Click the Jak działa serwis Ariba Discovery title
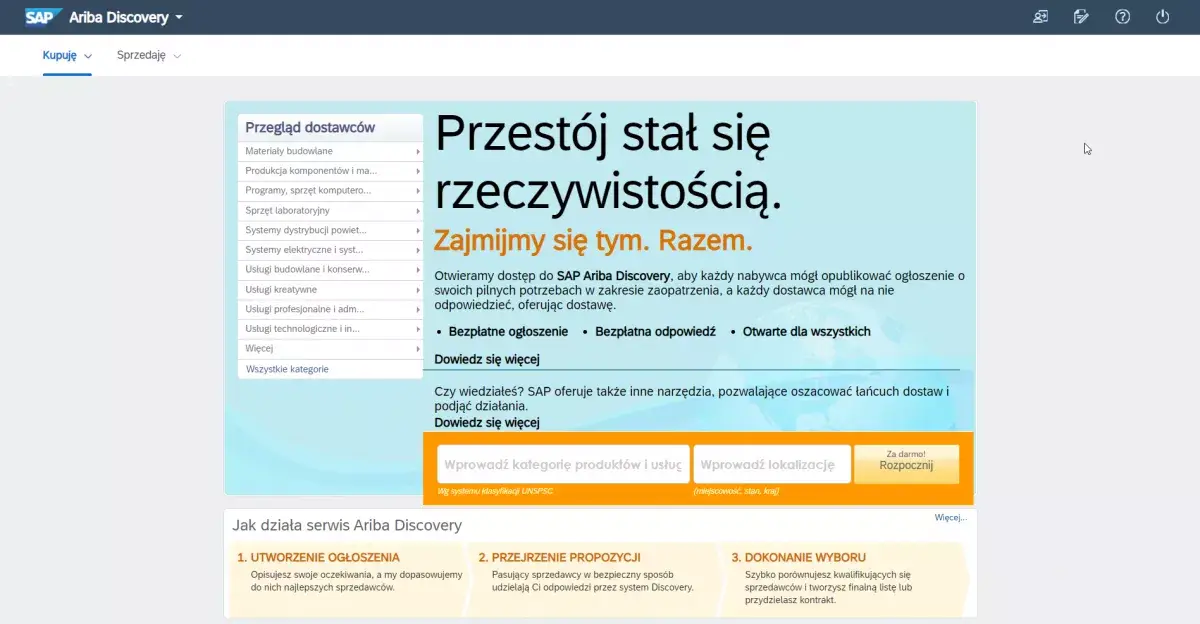 point(347,525)
